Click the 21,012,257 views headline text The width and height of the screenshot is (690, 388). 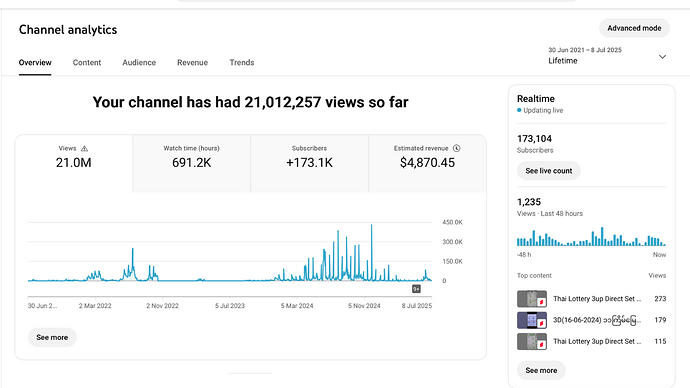click(x=250, y=102)
